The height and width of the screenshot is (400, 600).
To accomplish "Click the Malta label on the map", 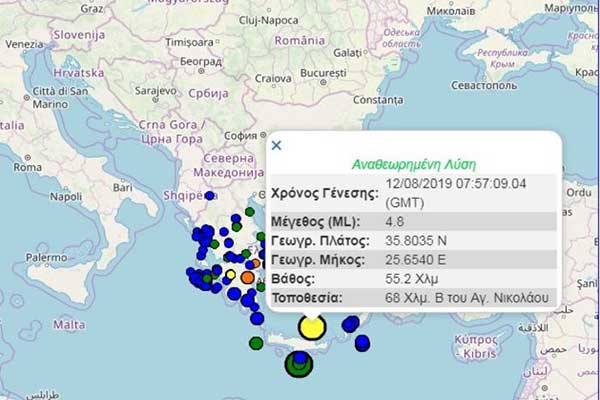I will [x=68, y=324].
